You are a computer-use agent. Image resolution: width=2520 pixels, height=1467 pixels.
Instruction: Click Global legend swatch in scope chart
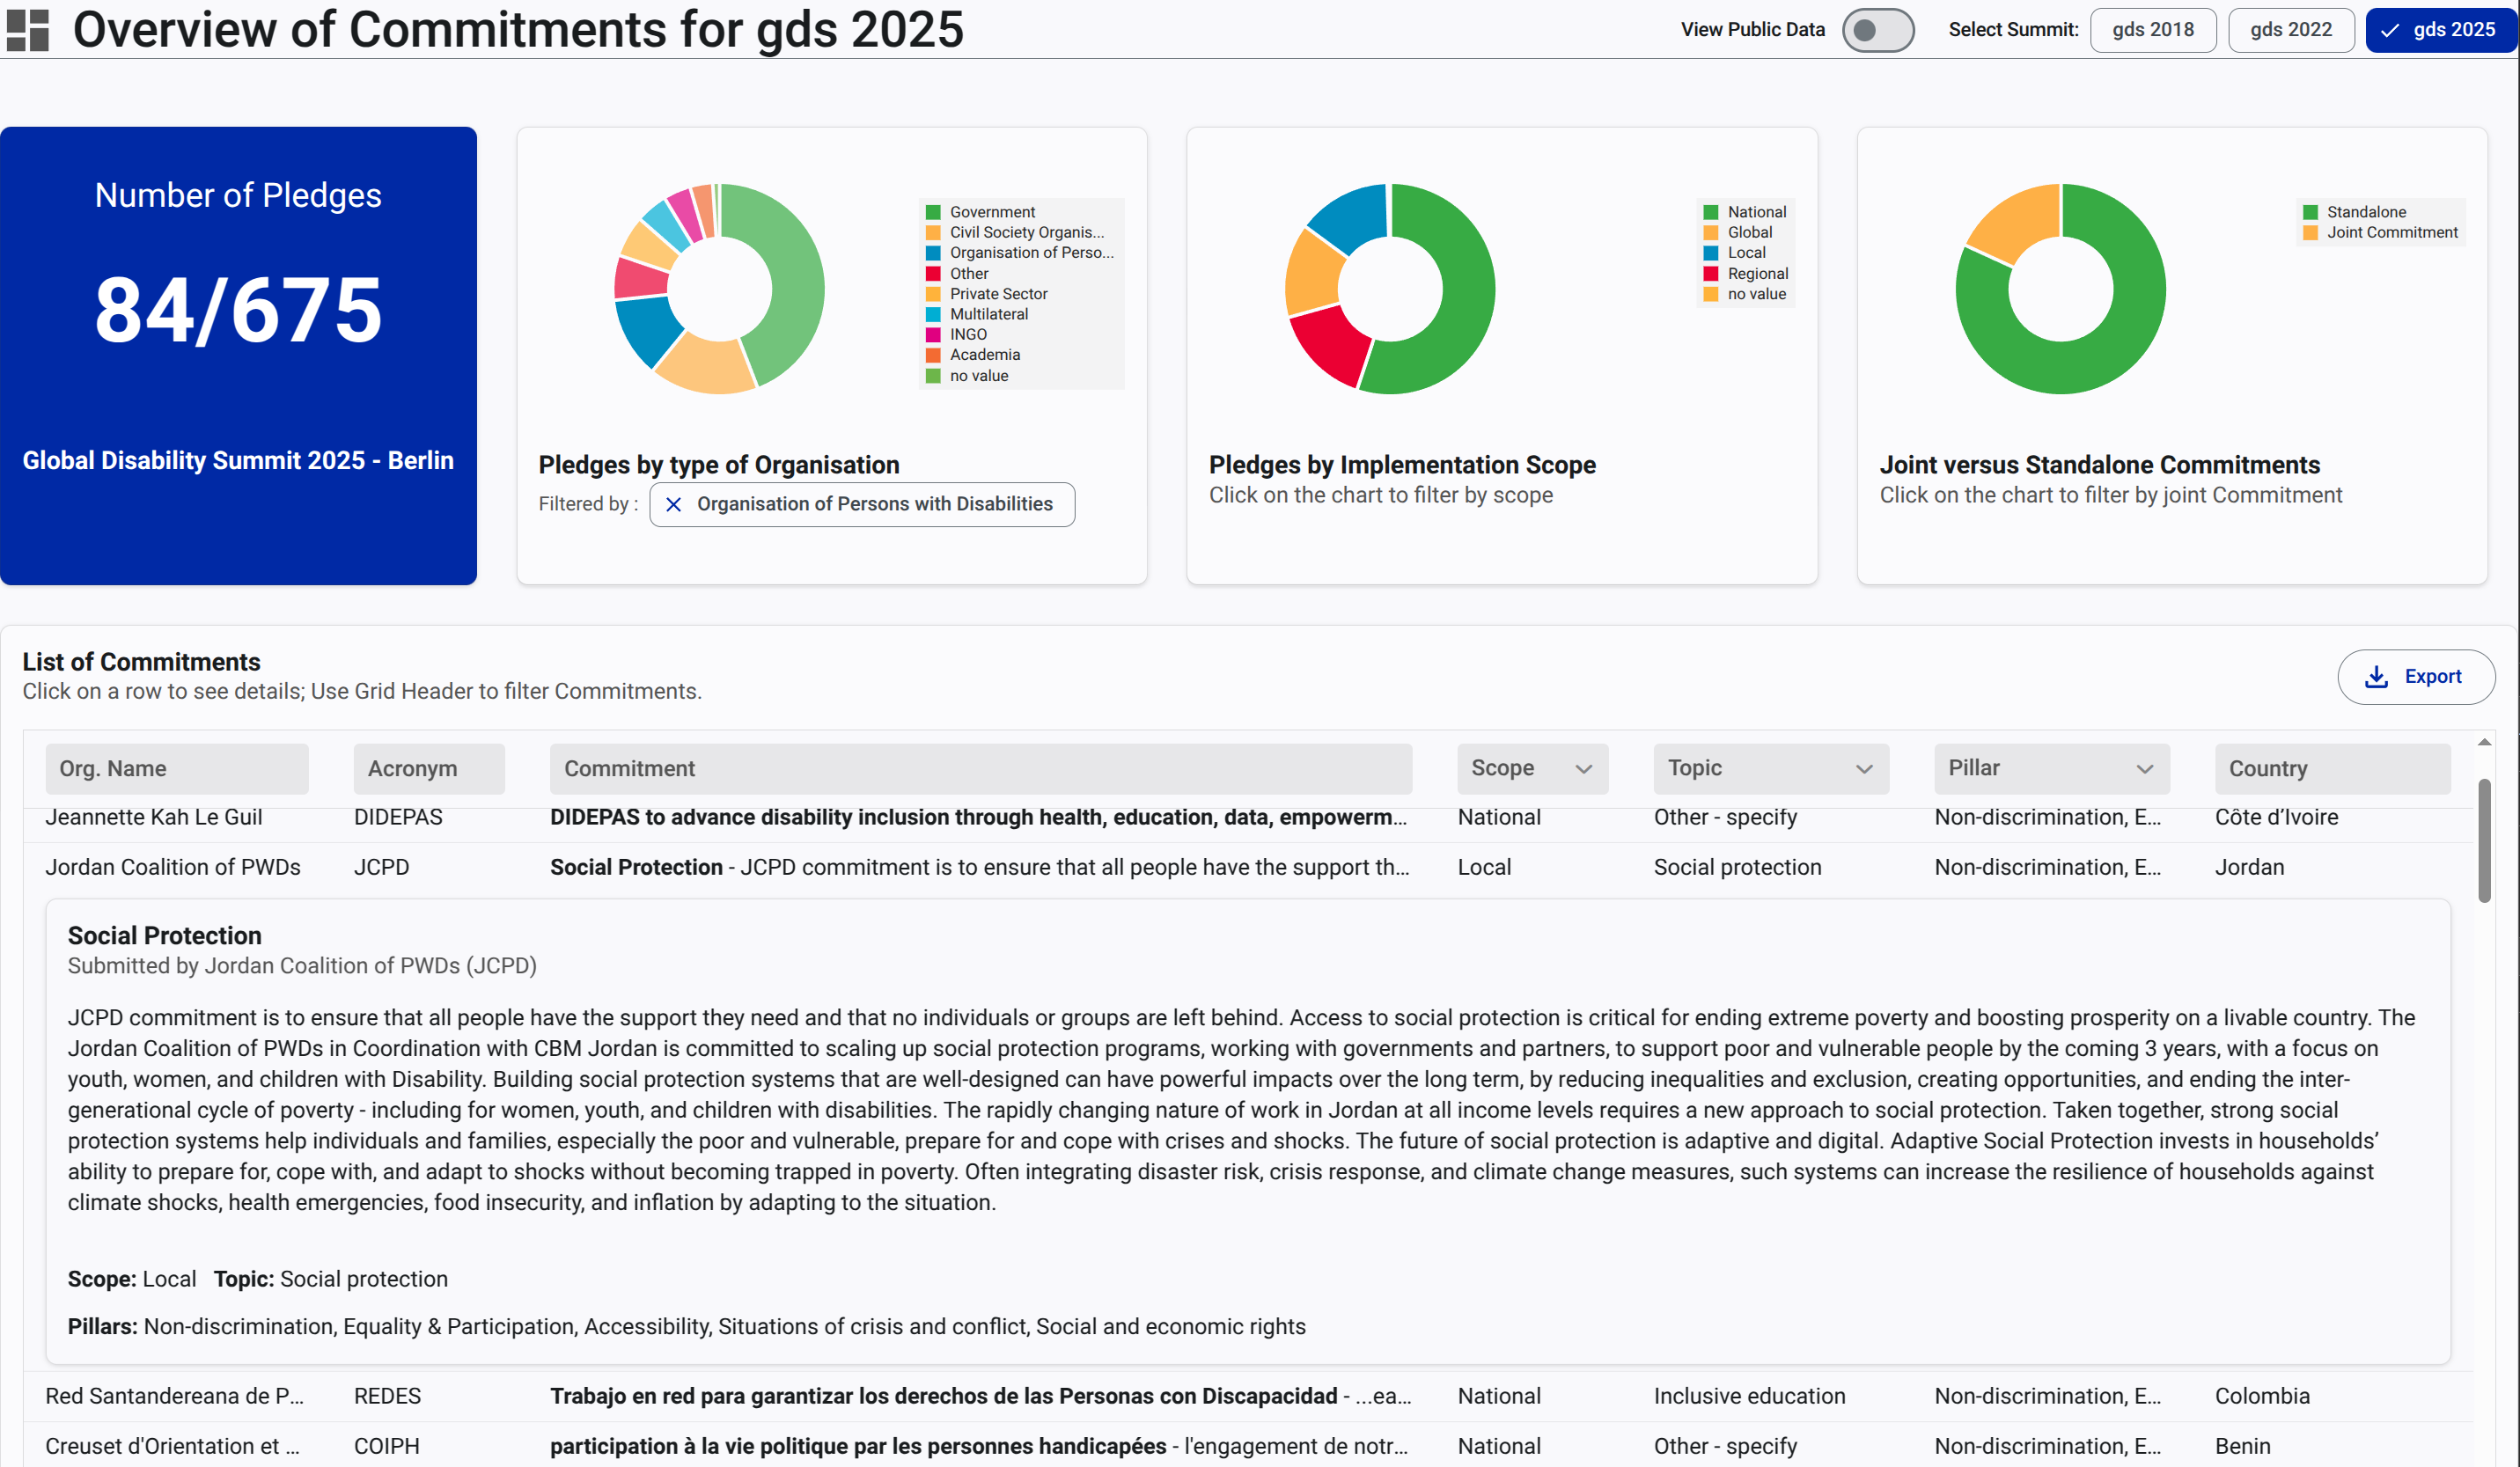tap(1711, 233)
